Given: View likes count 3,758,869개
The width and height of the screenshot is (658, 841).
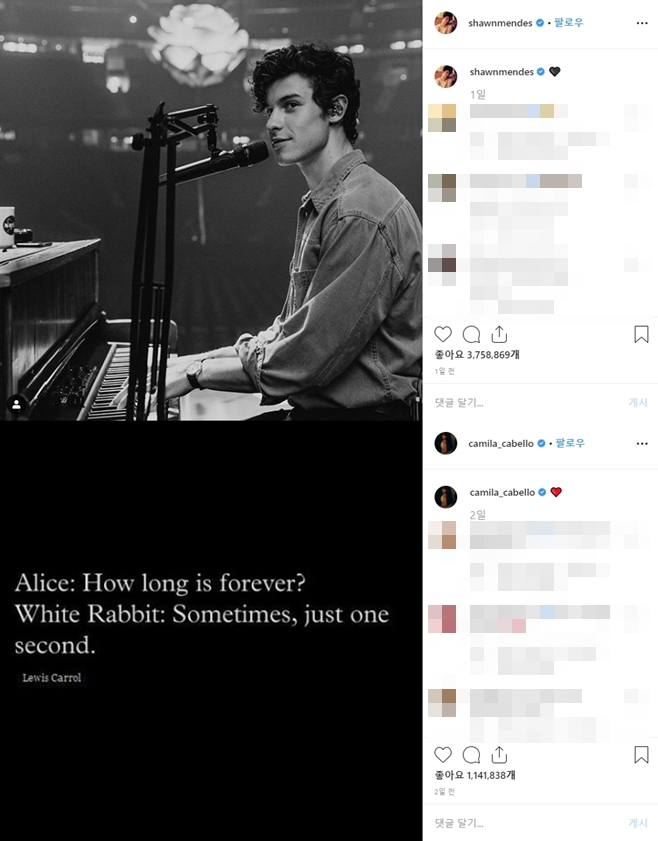Looking at the screenshot, I should click(x=477, y=355).
